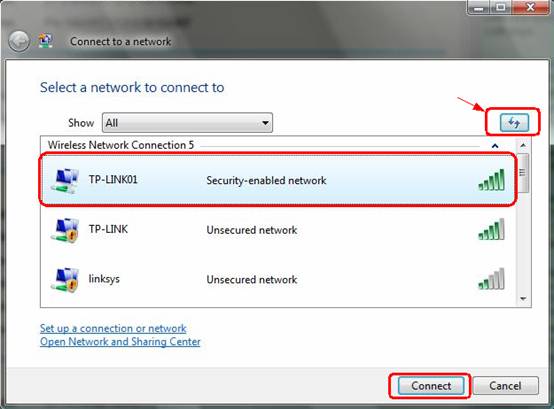Click the TP-LINK01 network computer icon
554x409 pixels.
tap(64, 180)
